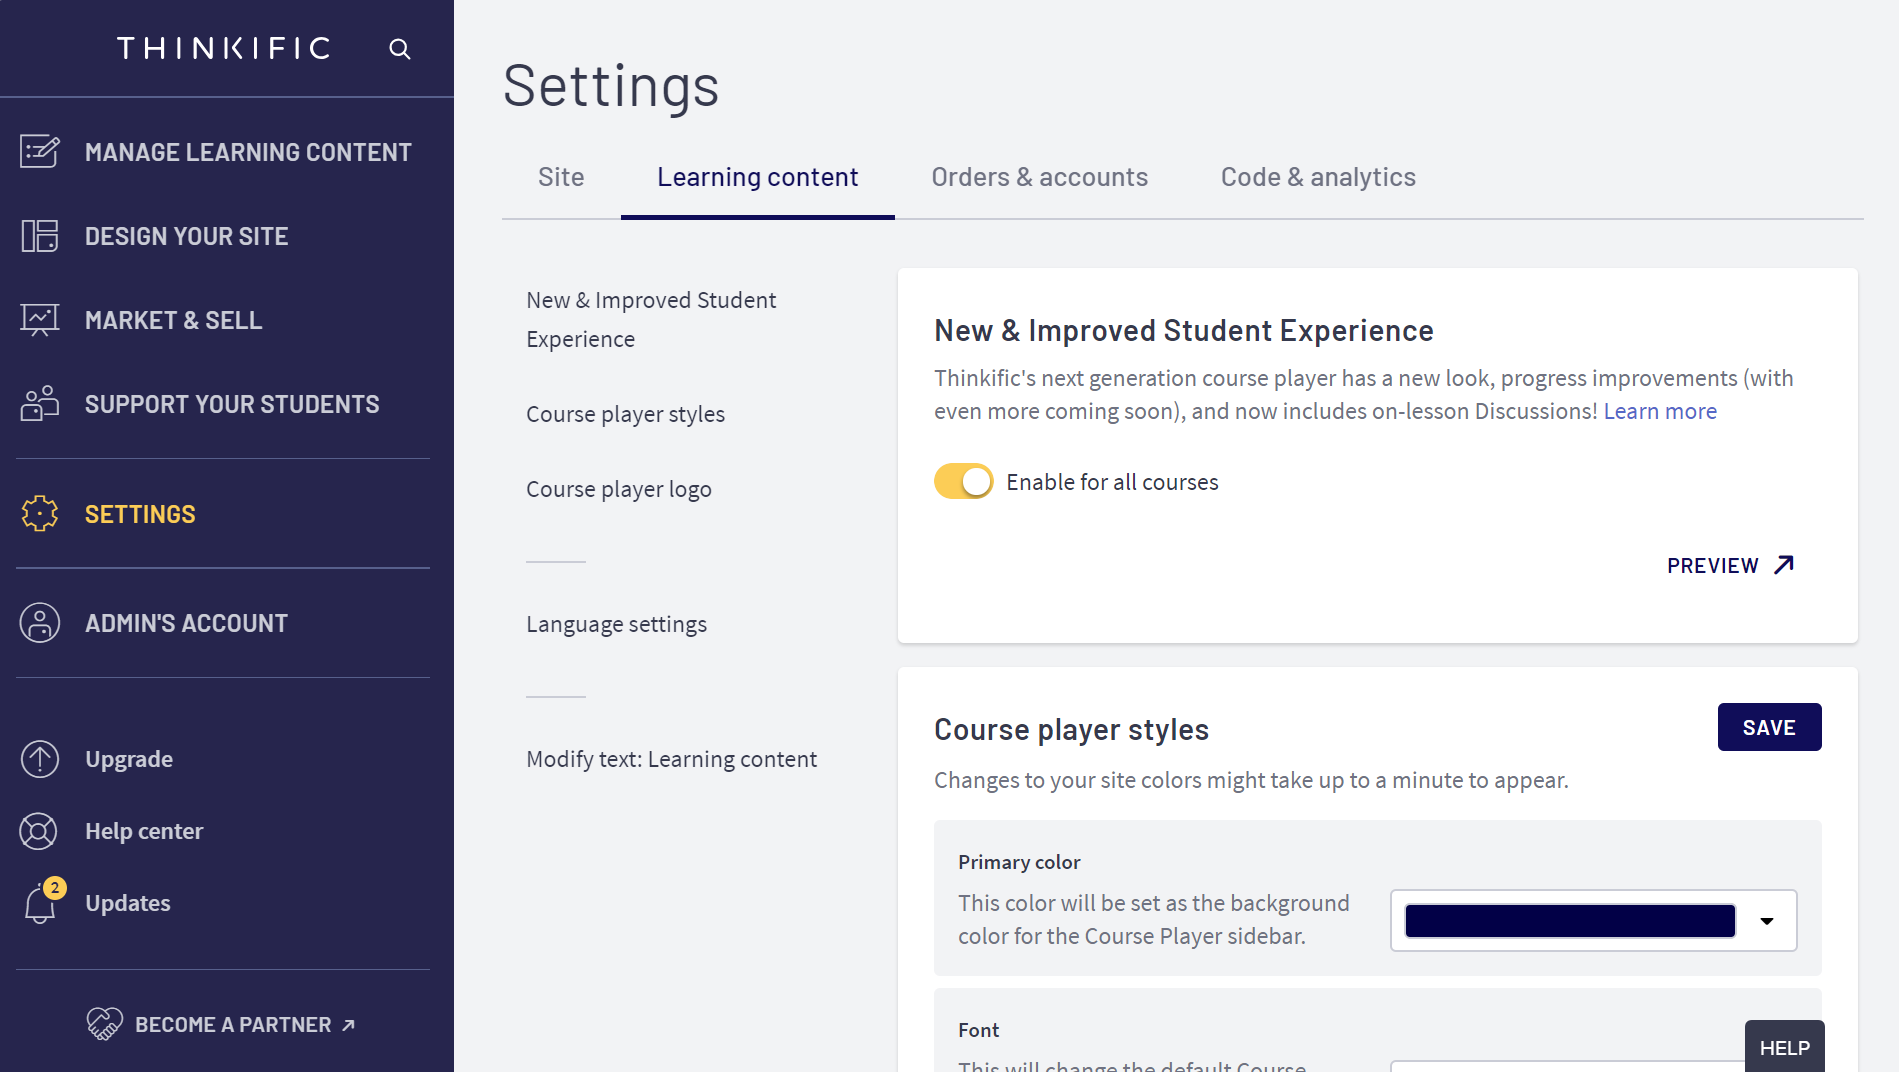
Task: View Updates notifications
Action: point(128,903)
